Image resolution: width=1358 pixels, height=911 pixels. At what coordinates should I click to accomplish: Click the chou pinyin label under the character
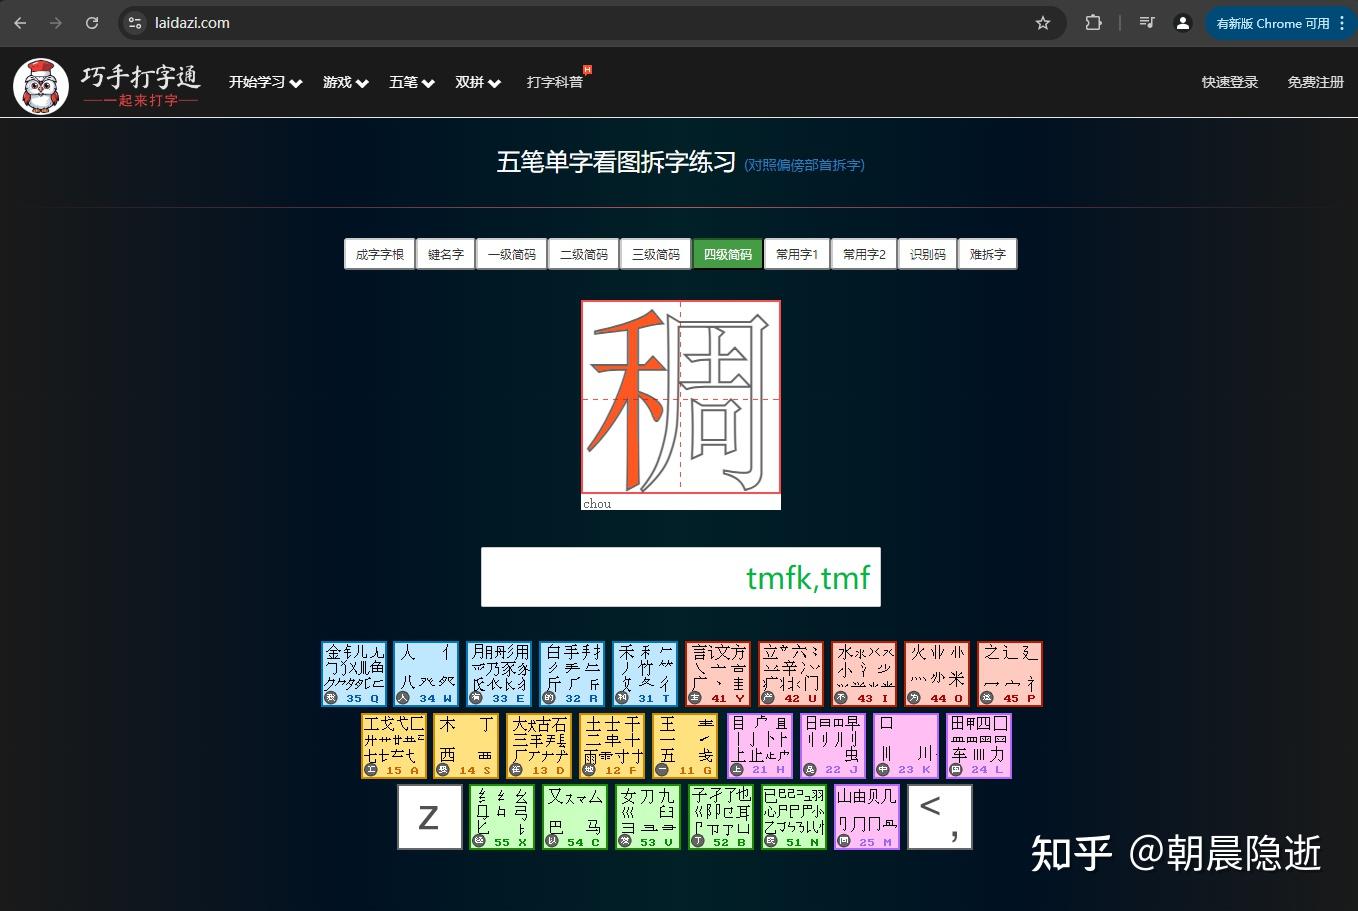(597, 503)
